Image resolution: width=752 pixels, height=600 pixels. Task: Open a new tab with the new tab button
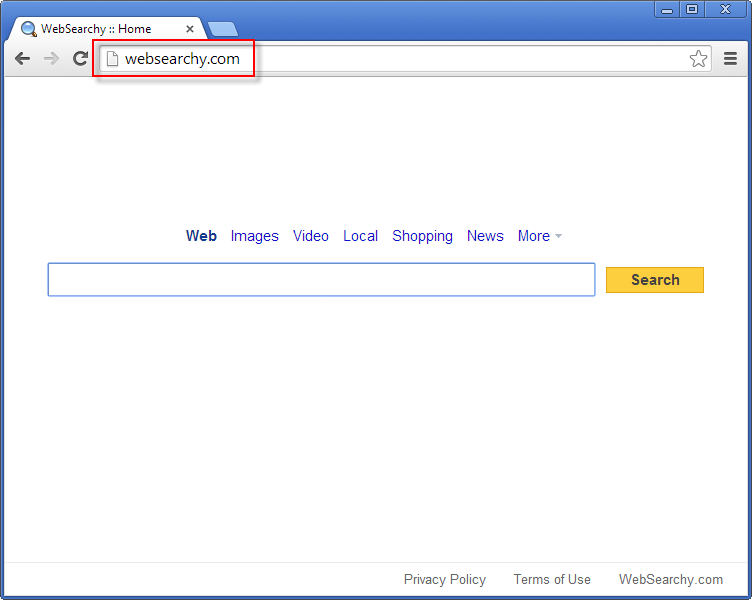[223, 29]
